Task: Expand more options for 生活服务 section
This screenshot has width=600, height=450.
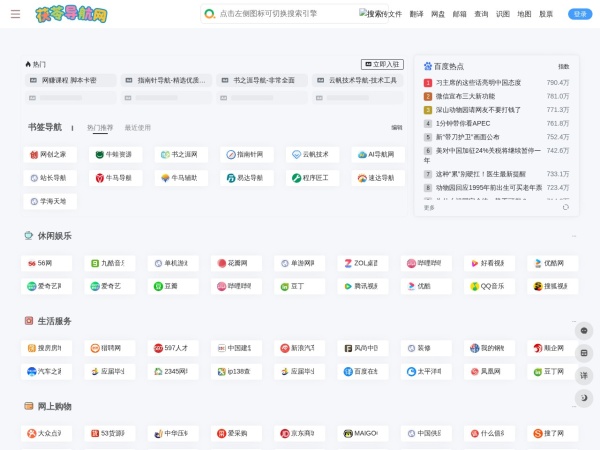Action: (x=574, y=321)
